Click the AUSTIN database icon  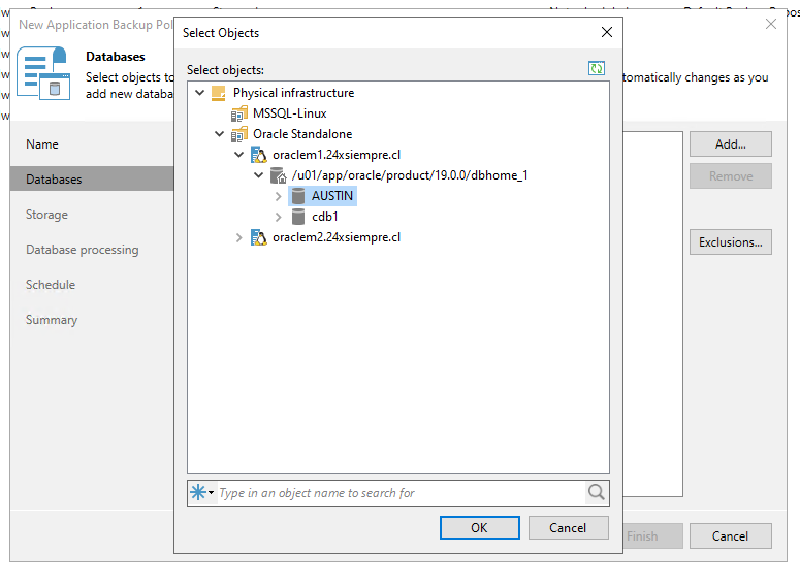298,196
